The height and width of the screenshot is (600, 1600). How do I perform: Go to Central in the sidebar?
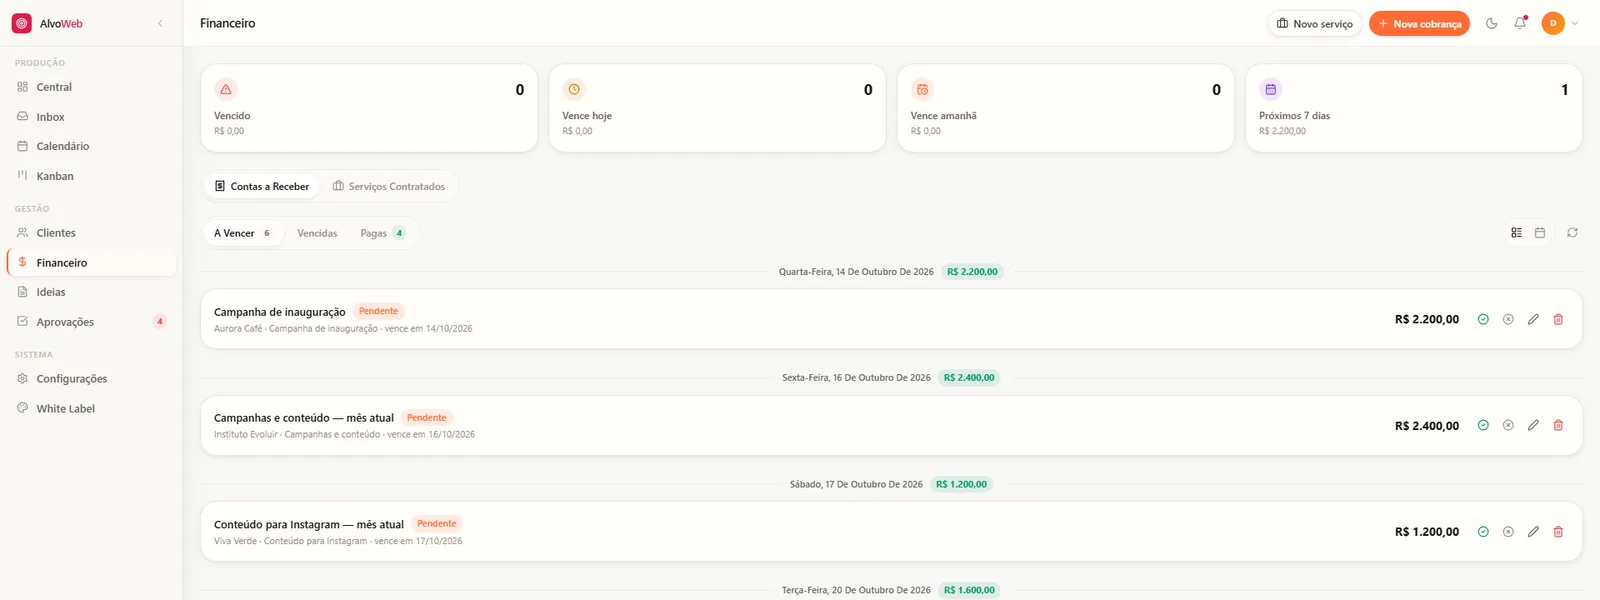tap(91, 87)
